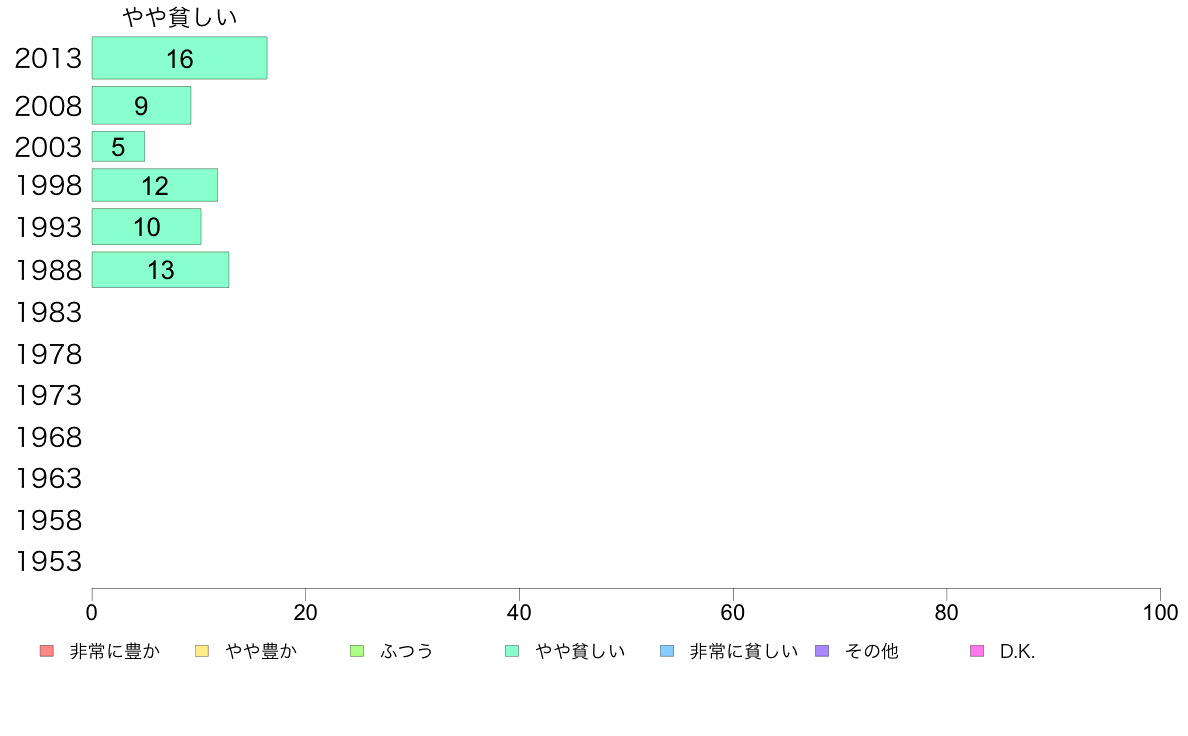Viewport: 1188px width, 736px height.
Task: Click the green ふつう legend swatch
Action: [x=357, y=651]
